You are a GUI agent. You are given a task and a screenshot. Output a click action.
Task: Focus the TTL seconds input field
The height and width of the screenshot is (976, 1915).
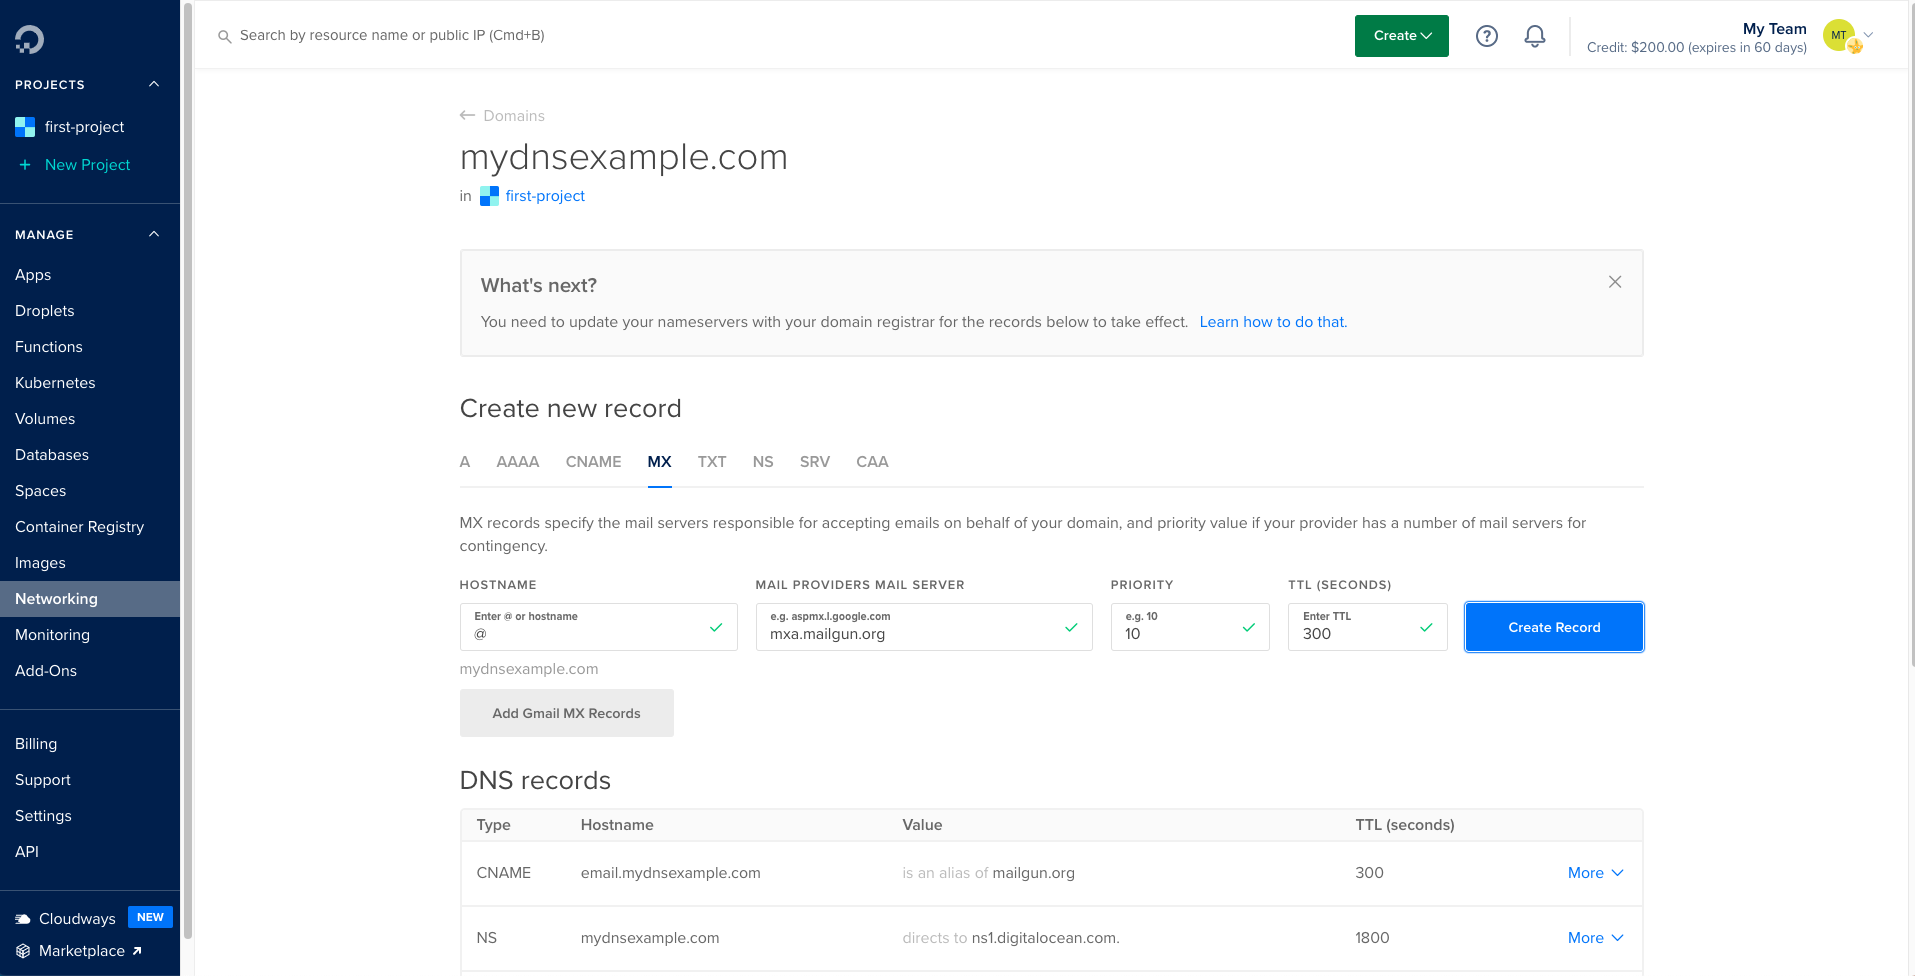(1367, 627)
